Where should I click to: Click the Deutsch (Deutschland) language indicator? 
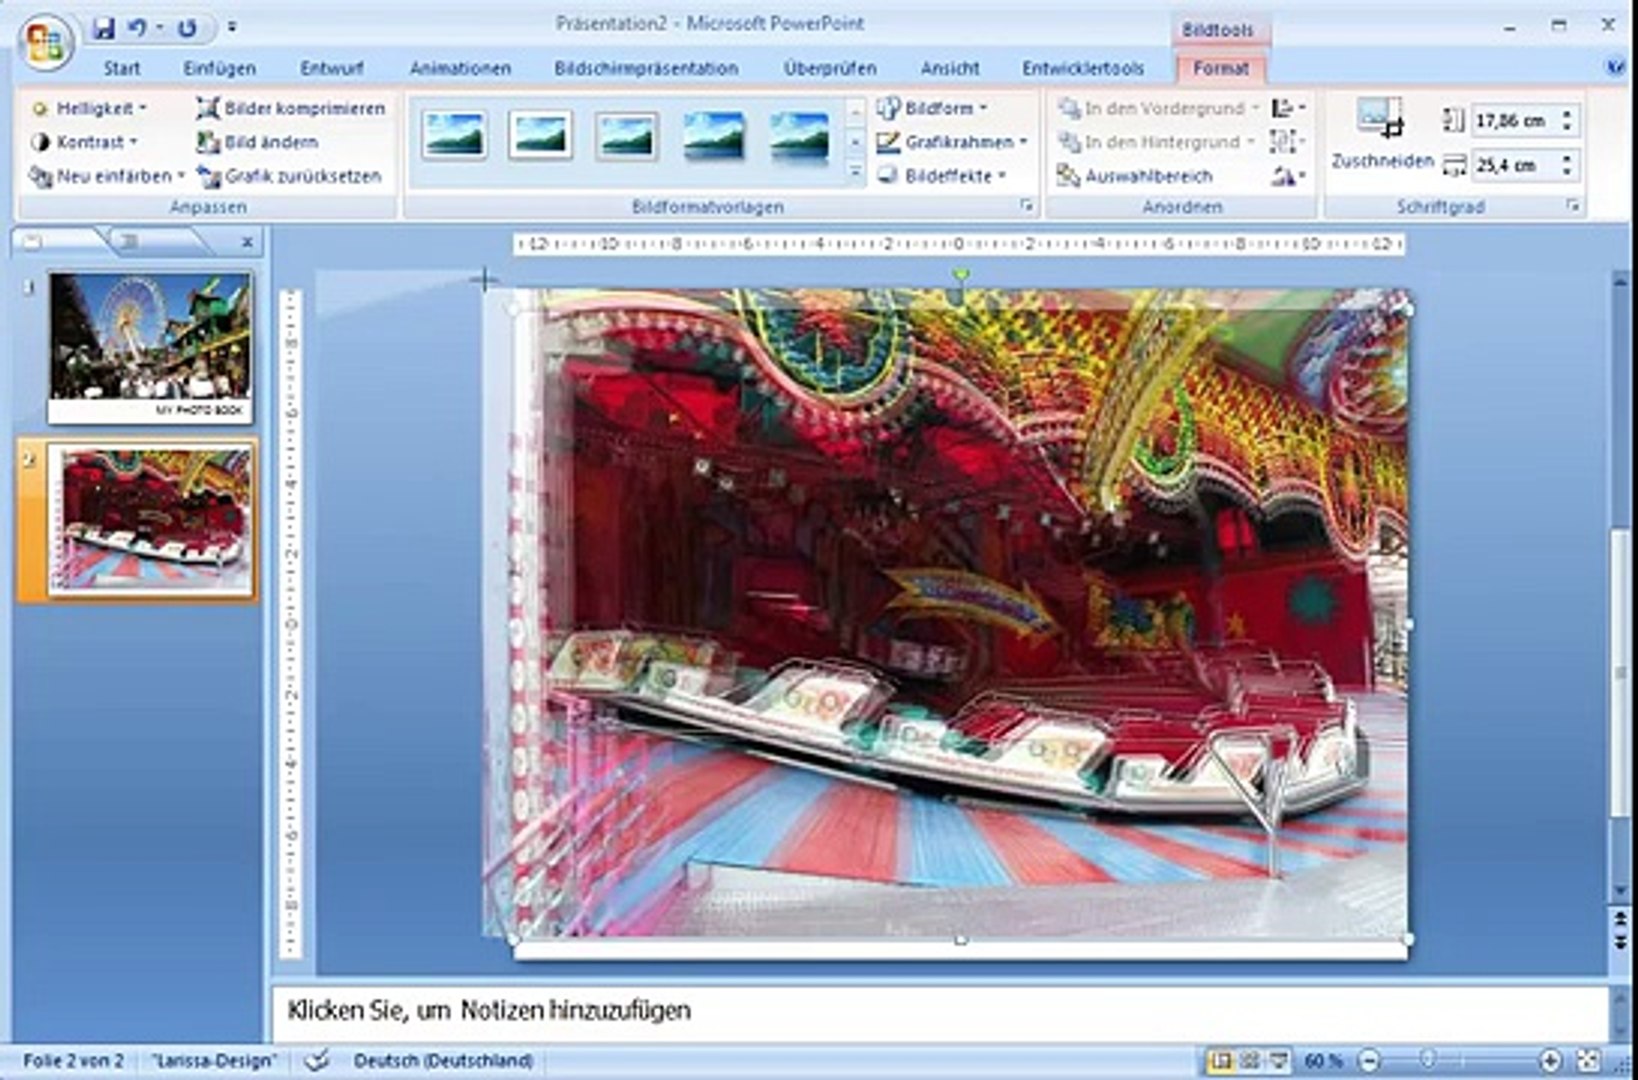[x=443, y=1061]
